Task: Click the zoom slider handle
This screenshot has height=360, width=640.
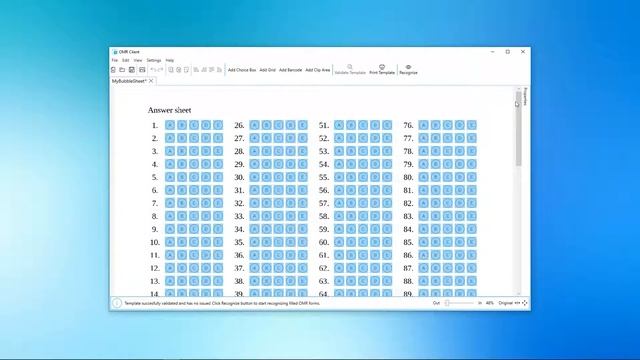Action: [447, 303]
